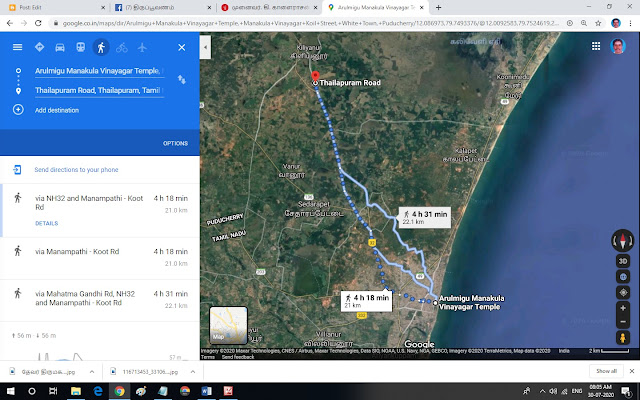
Task: Click the compass to reset north
Action: tap(622, 240)
